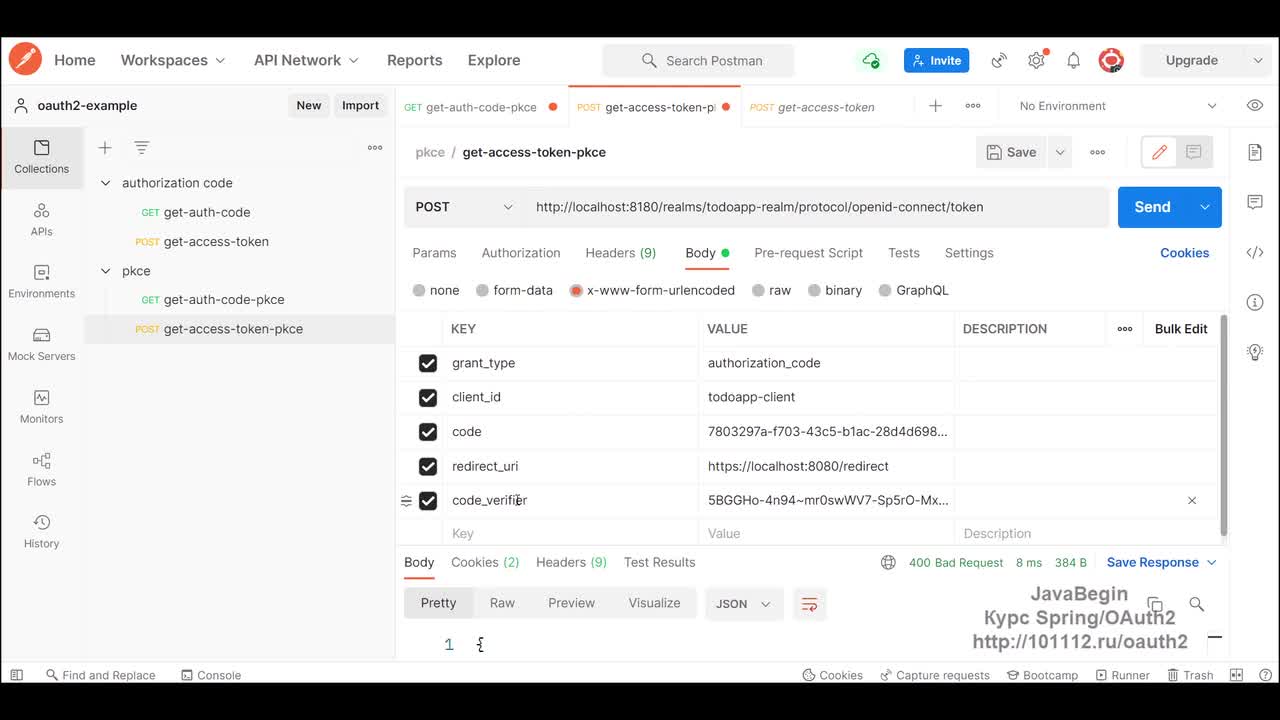Open Environments in the sidebar
Screen dimensions: 1280x720
point(41,282)
